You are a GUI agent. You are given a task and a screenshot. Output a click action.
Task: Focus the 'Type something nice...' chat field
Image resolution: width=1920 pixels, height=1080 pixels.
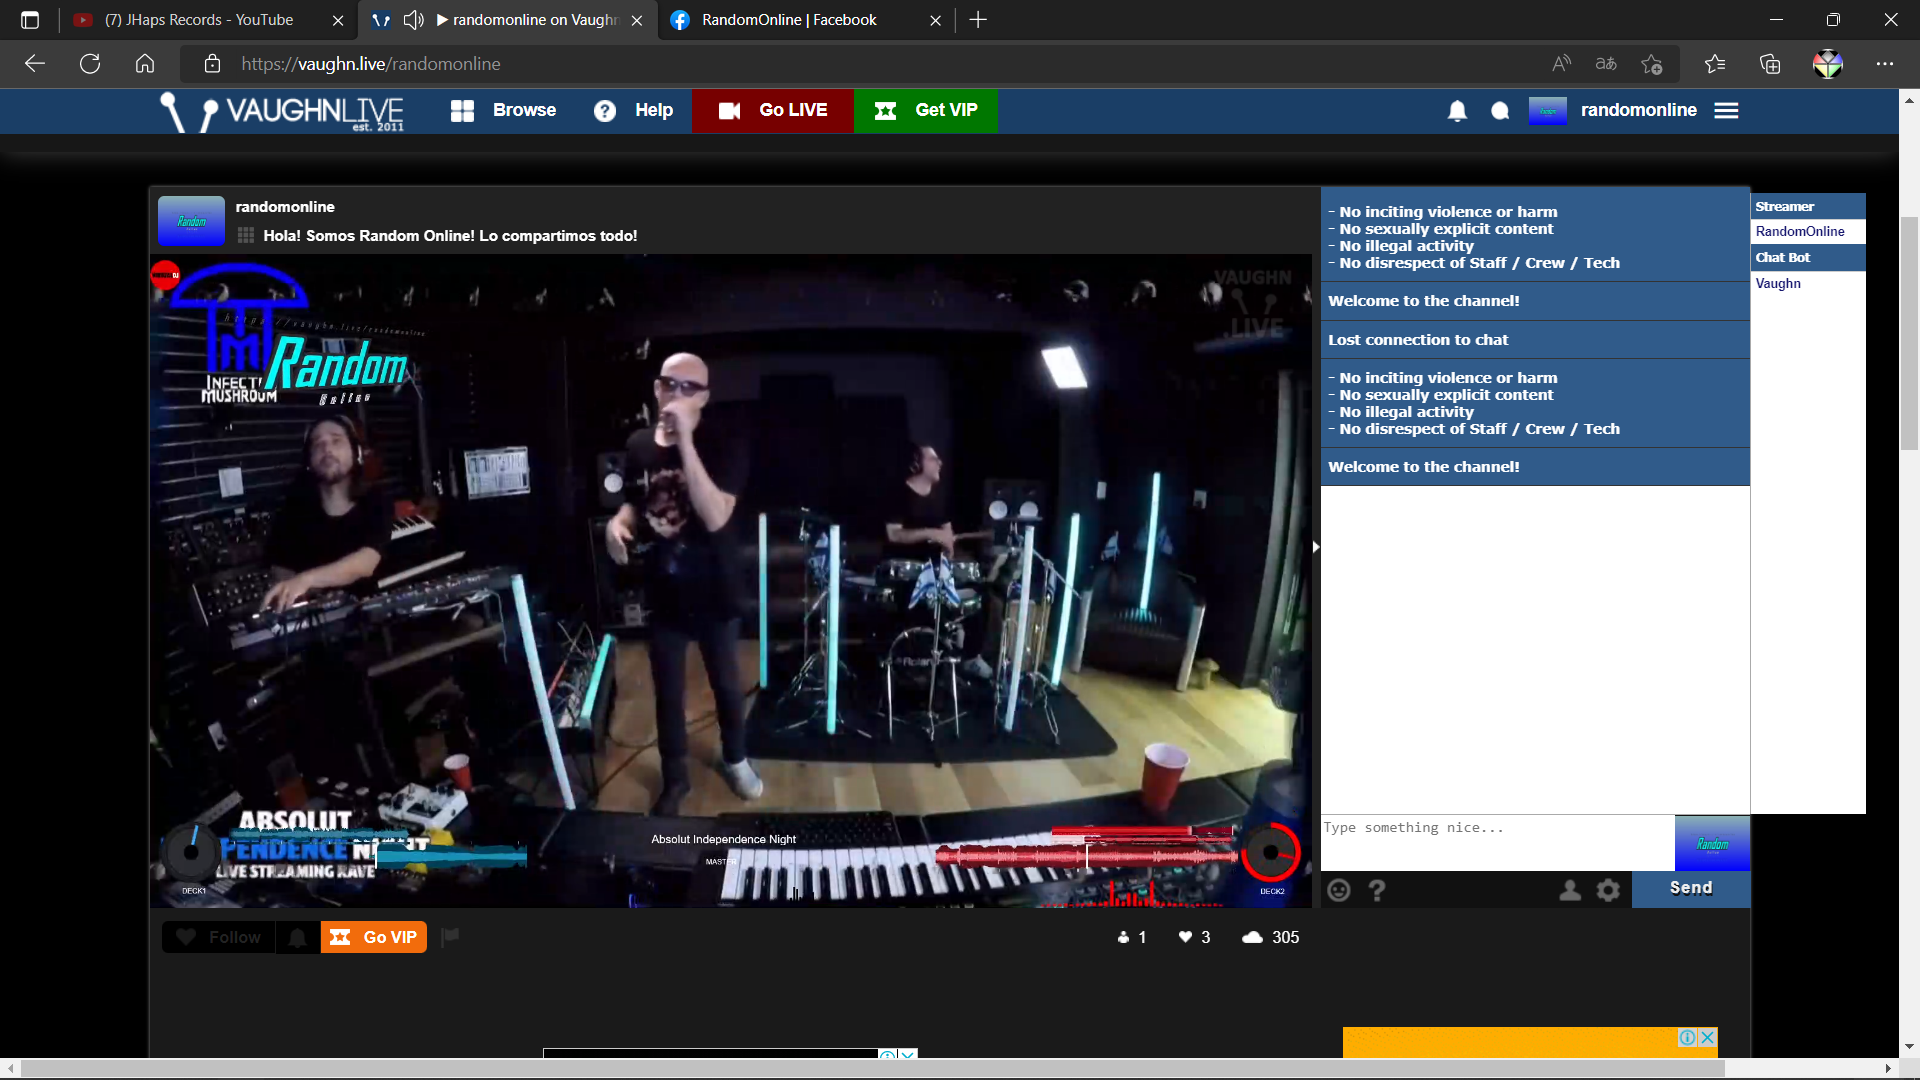point(1498,842)
